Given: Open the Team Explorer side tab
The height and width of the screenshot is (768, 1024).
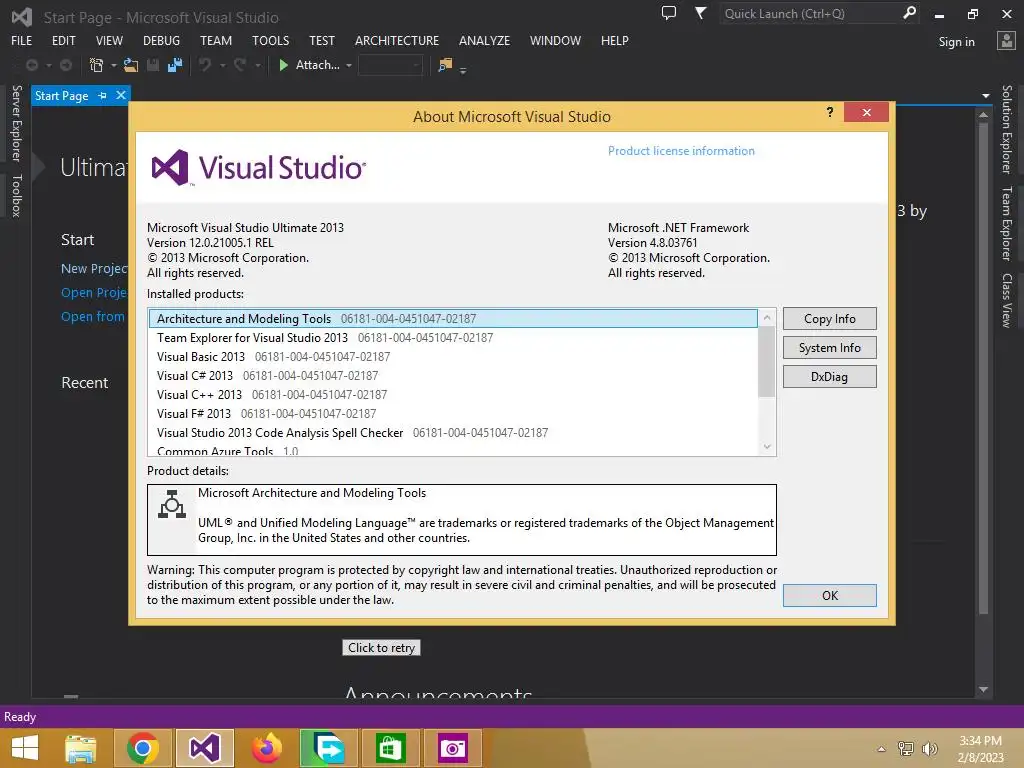Looking at the screenshot, I should click(1006, 223).
